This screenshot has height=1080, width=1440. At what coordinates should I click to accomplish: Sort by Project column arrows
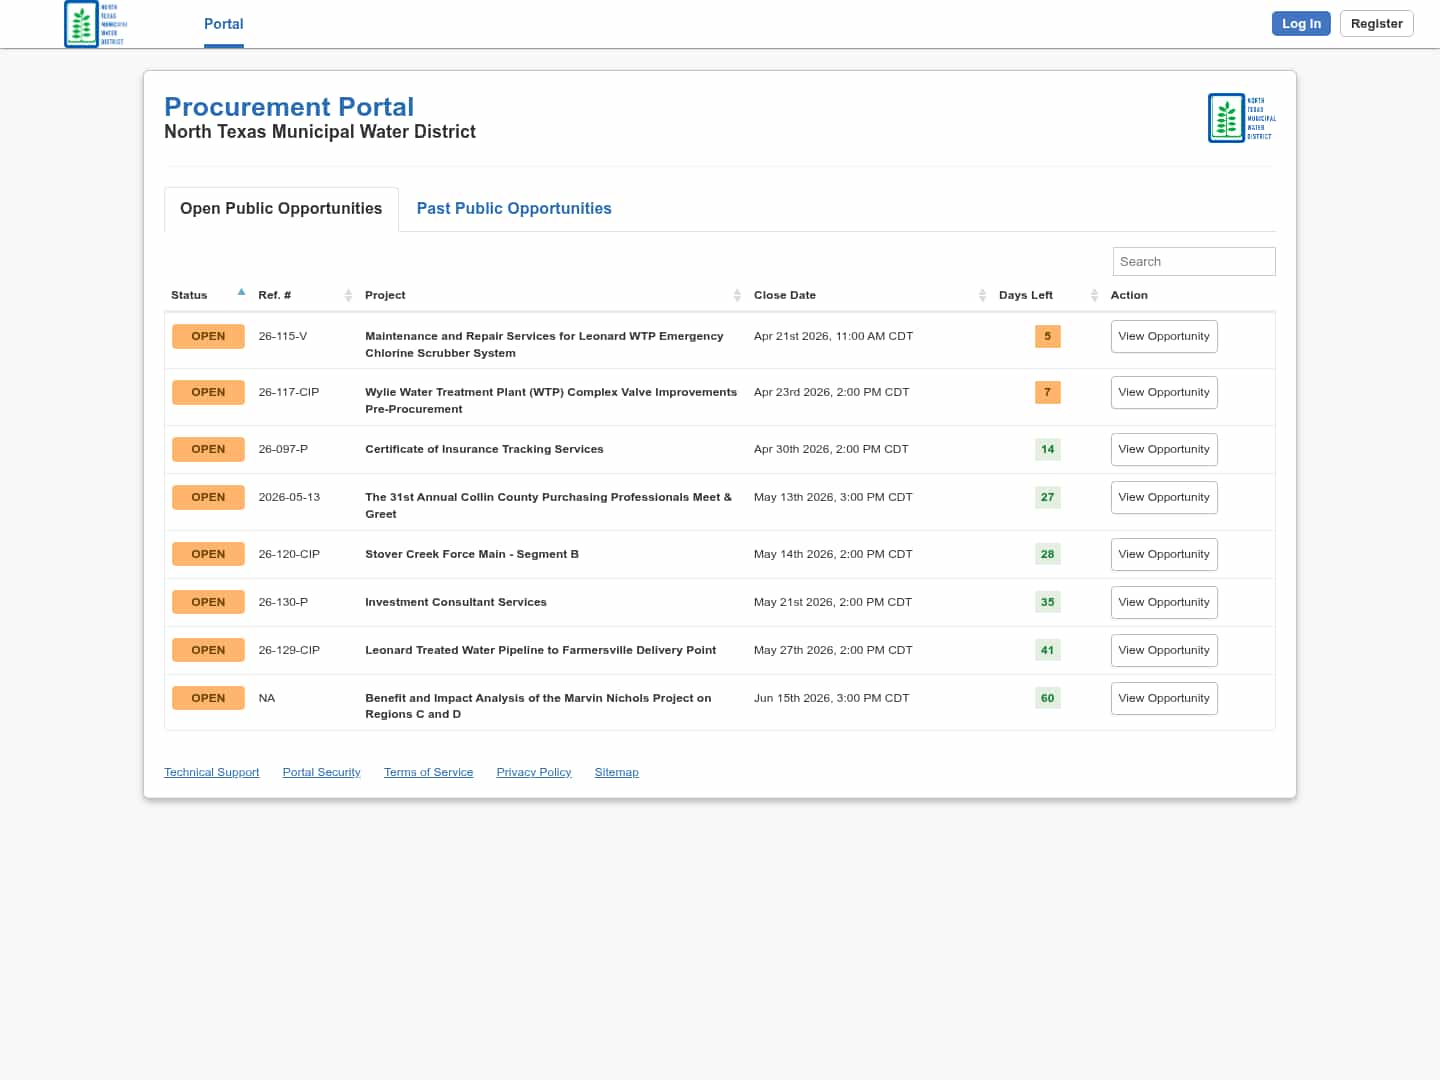coord(737,295)
